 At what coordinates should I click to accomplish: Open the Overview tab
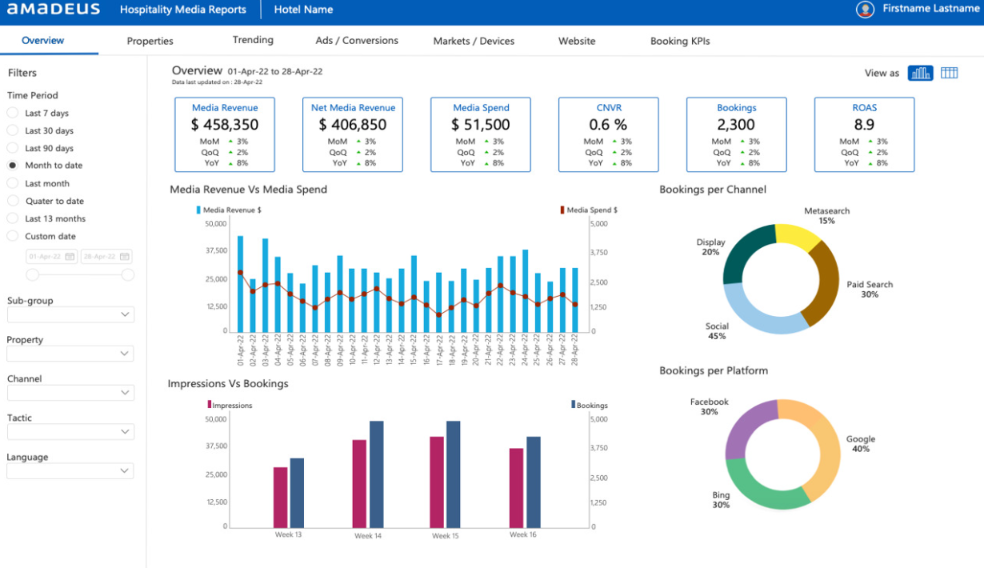(x=43, y=40)
